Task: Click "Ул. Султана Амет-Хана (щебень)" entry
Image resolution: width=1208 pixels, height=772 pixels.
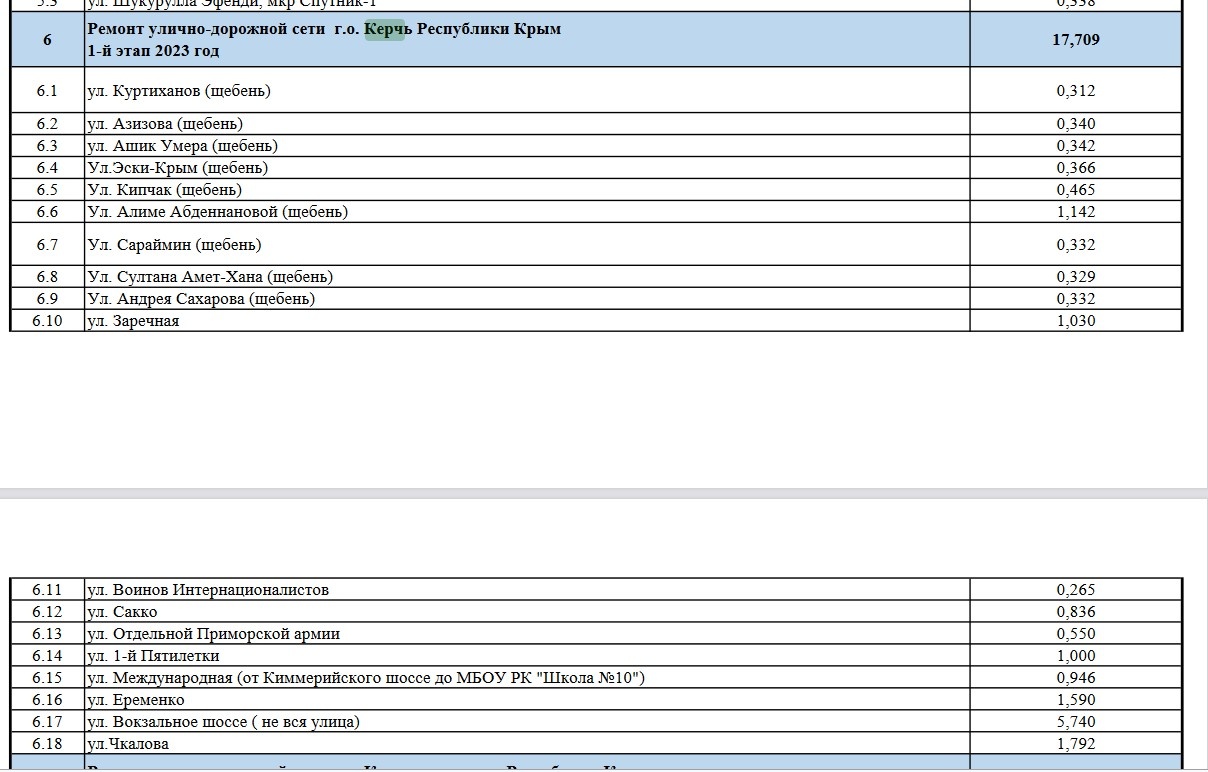Action: pos(210,277)
